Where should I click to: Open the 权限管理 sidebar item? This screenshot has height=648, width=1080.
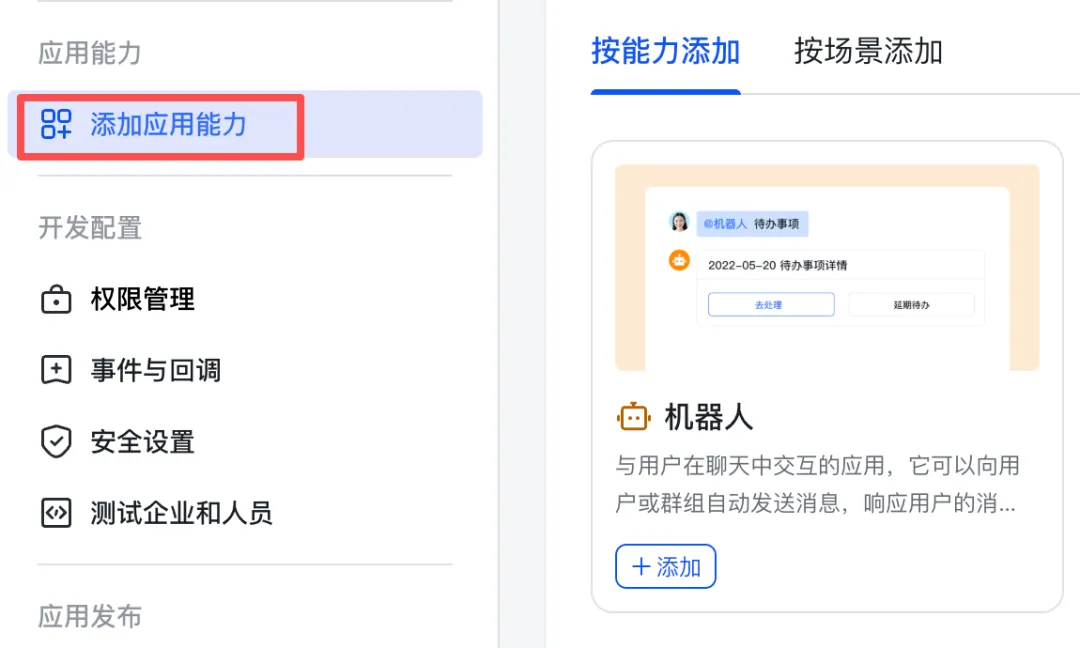[x=142, y=299]
